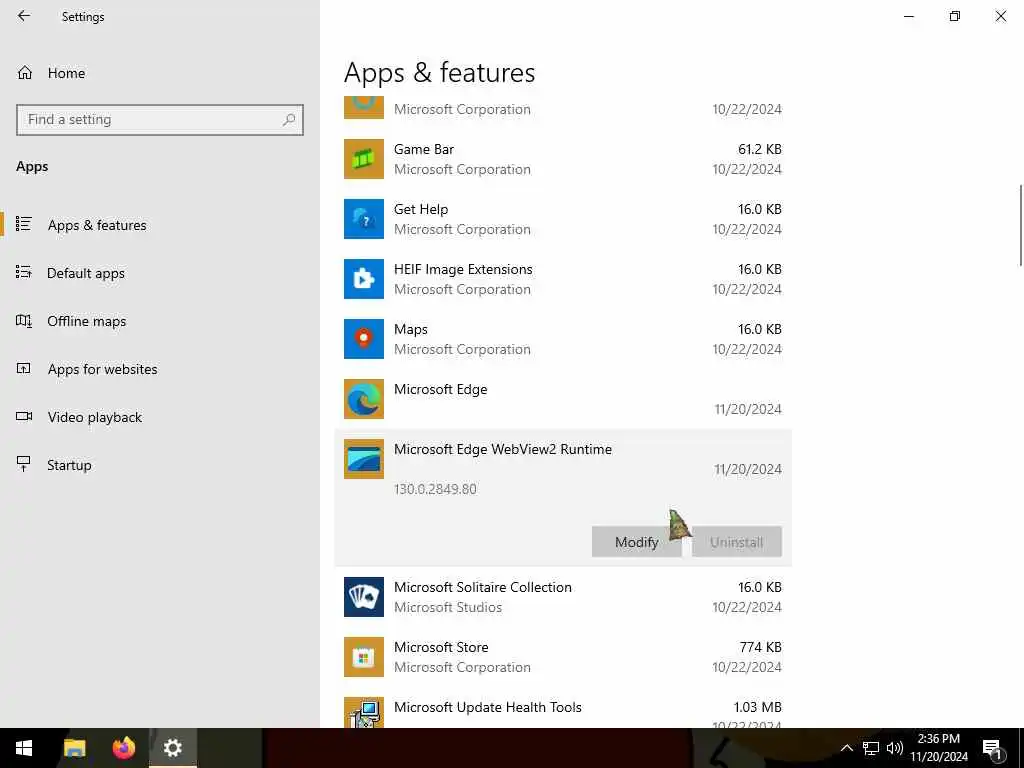
Task: Click the Edge WebView2 Runtime icon
Action: [364, 459]
